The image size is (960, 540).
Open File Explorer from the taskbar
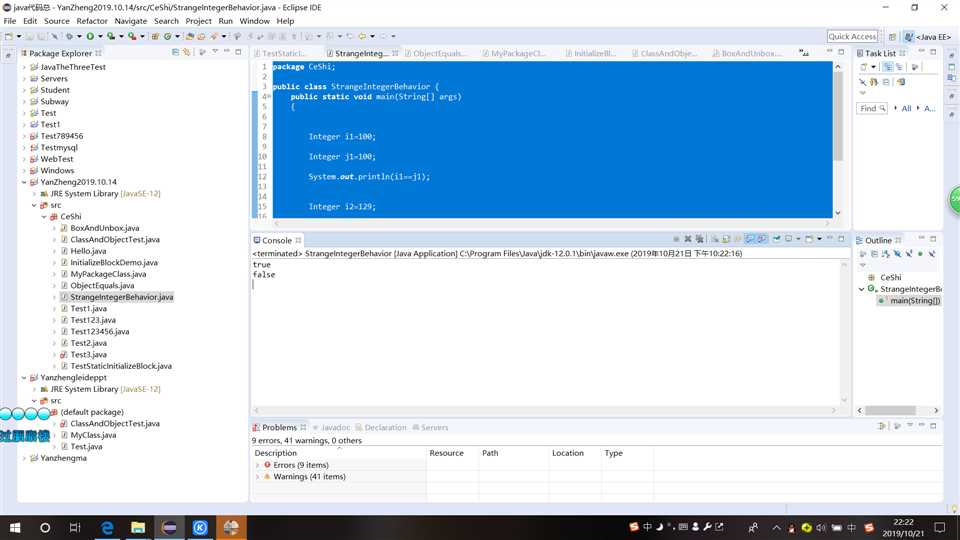[x=138, y=527]
